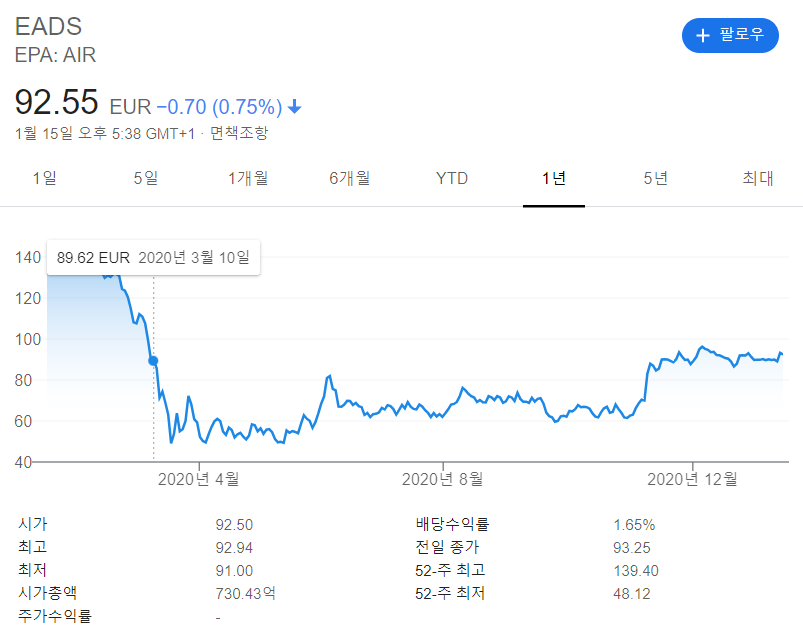Click the 1.65% dividend yield value

634,525
